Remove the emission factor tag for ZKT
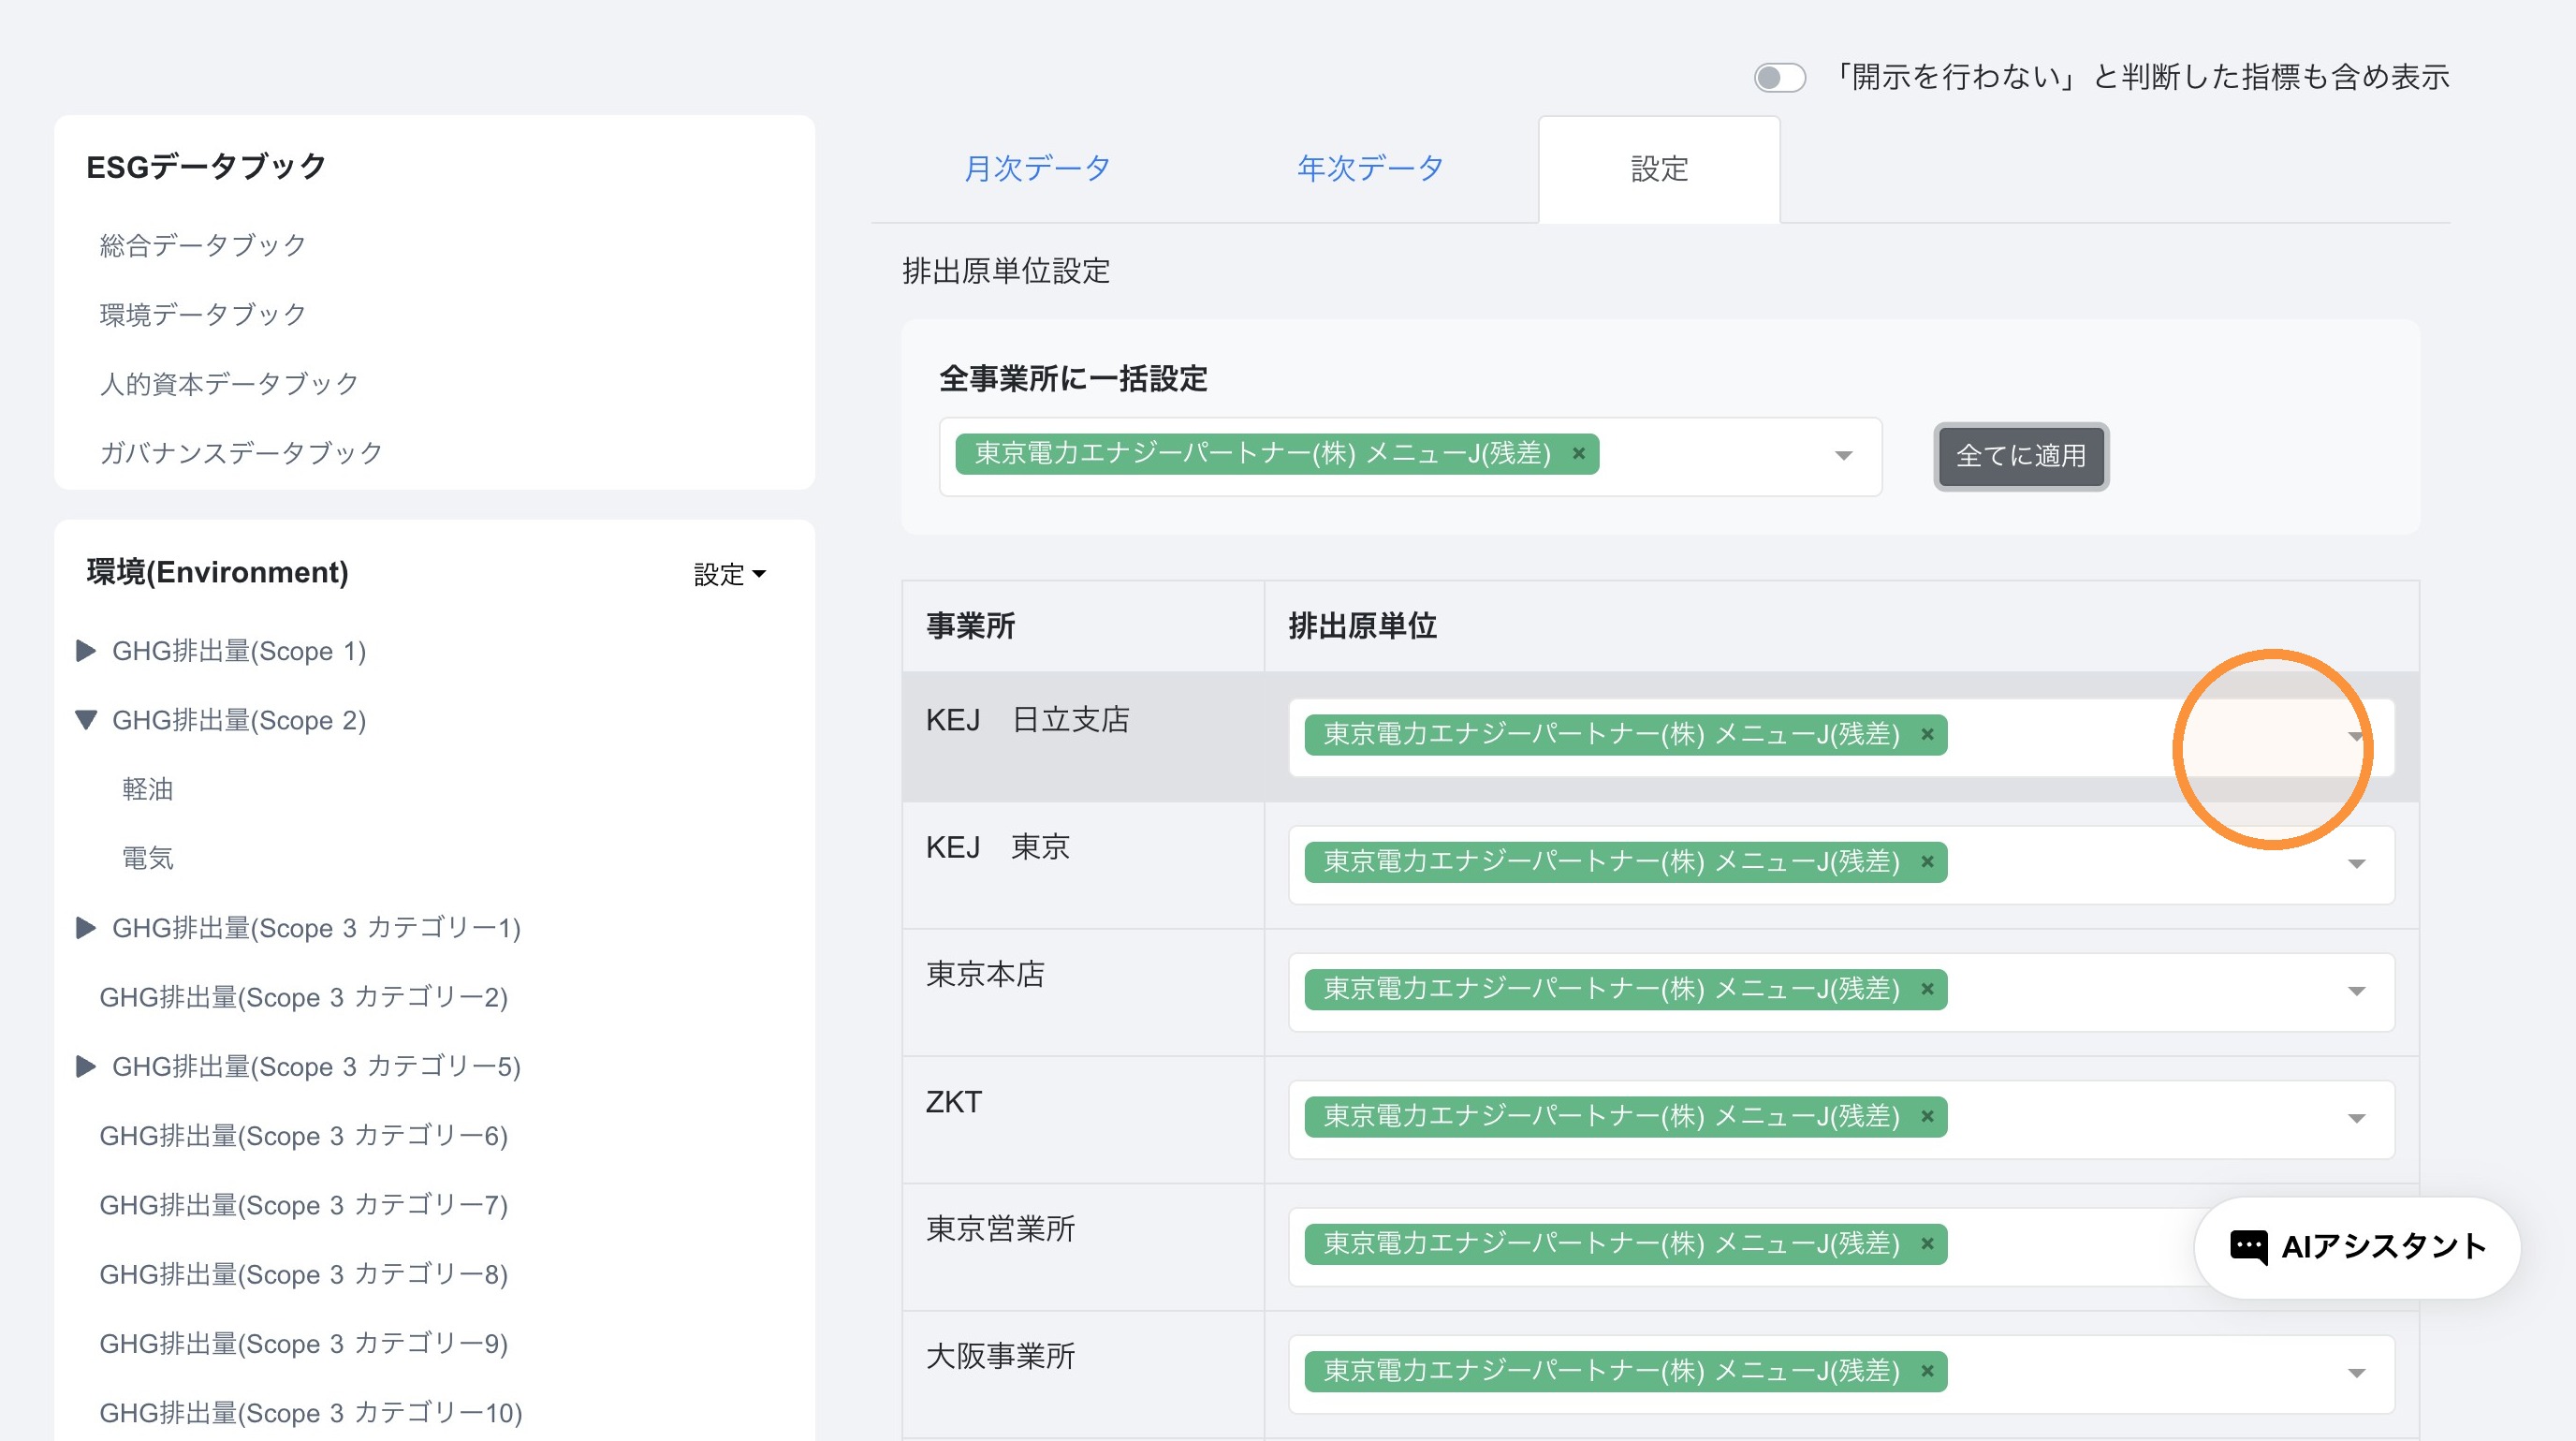The image size is (2576, 1441). [x=1927, y=1116]
